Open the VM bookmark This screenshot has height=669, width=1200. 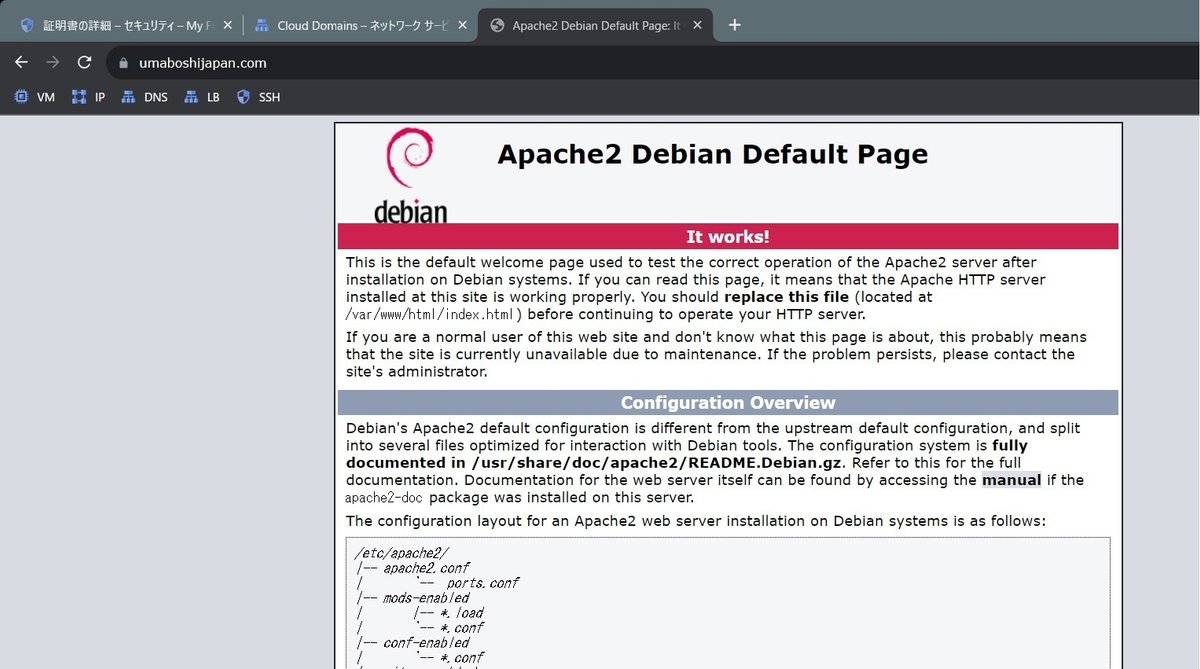tap(35, 97)
